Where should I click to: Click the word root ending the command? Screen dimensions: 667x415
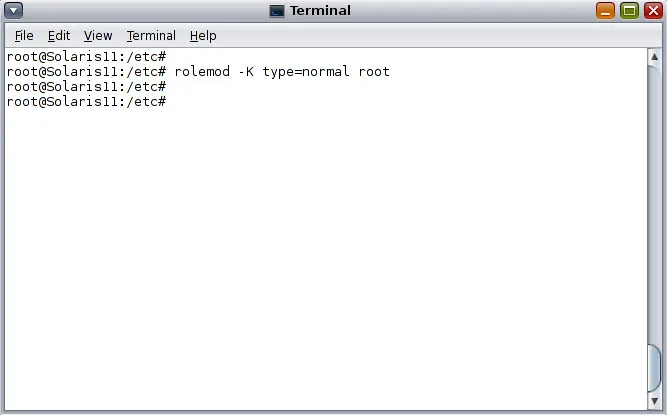pos(373,72)
